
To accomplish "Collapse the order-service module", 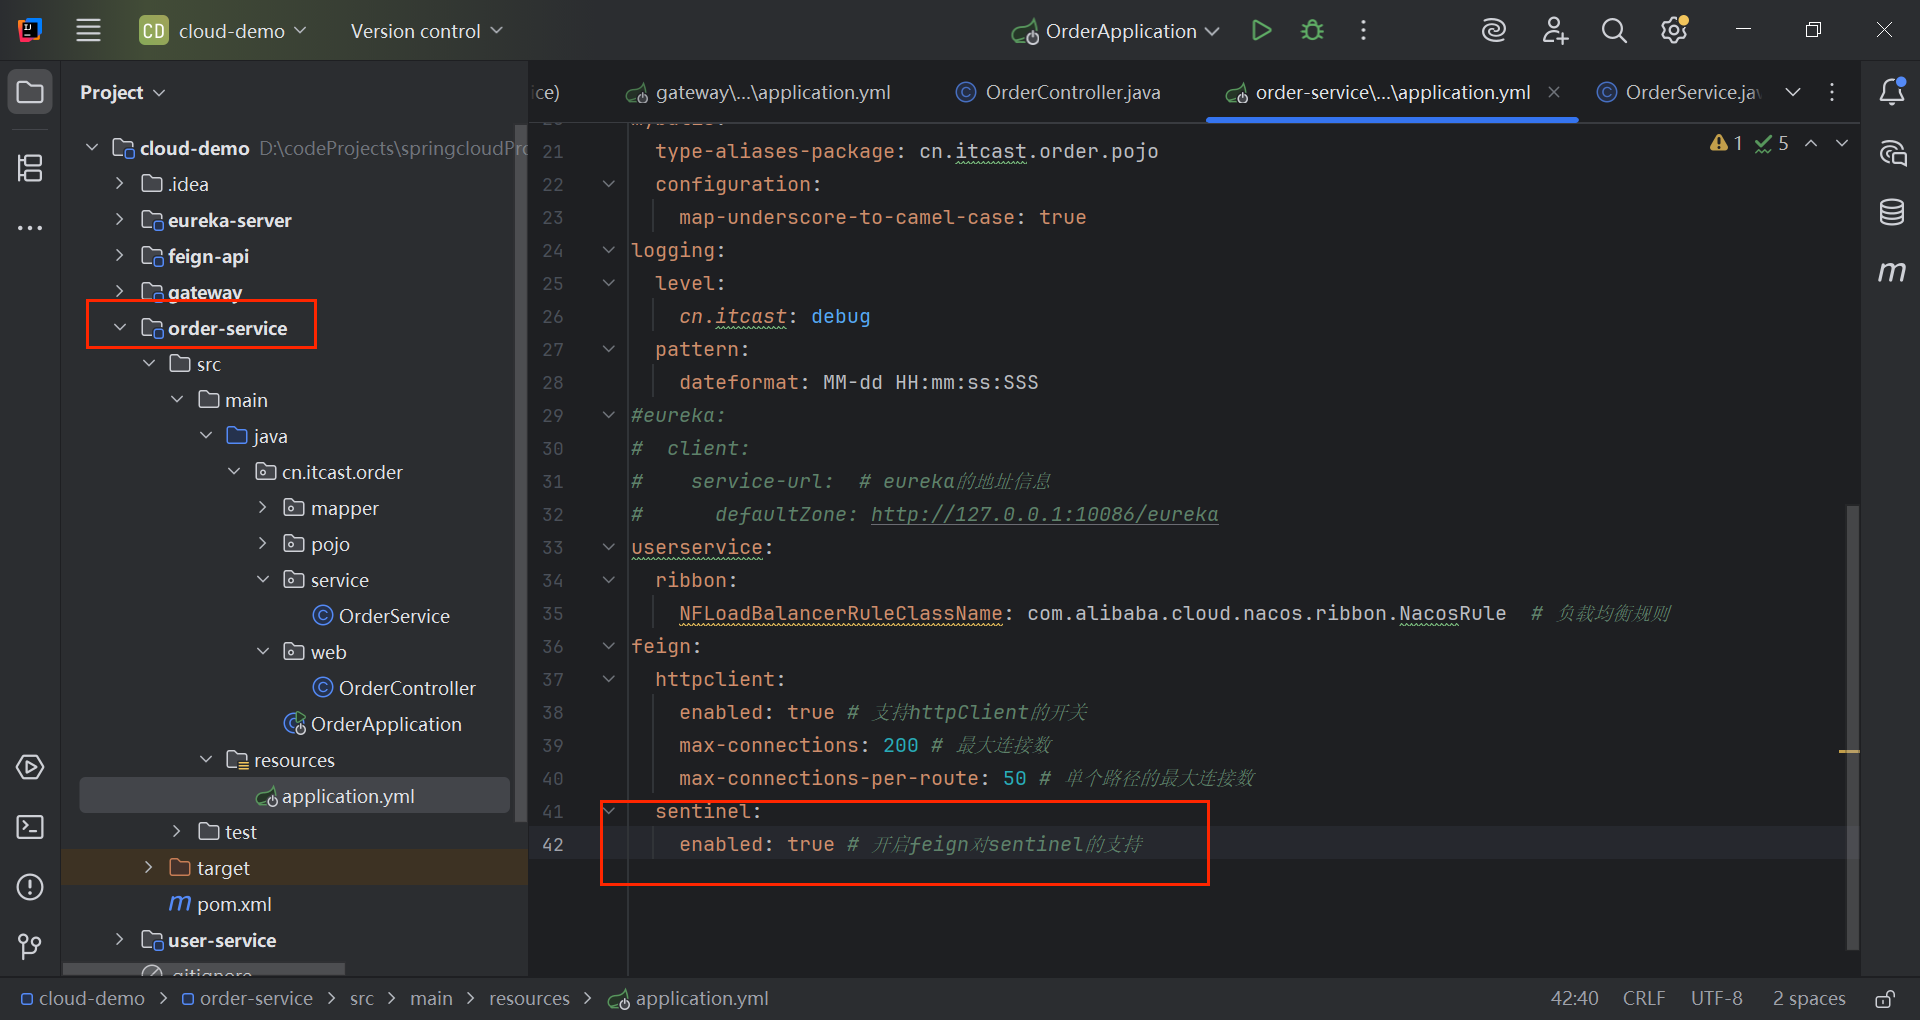I will 119,328.
